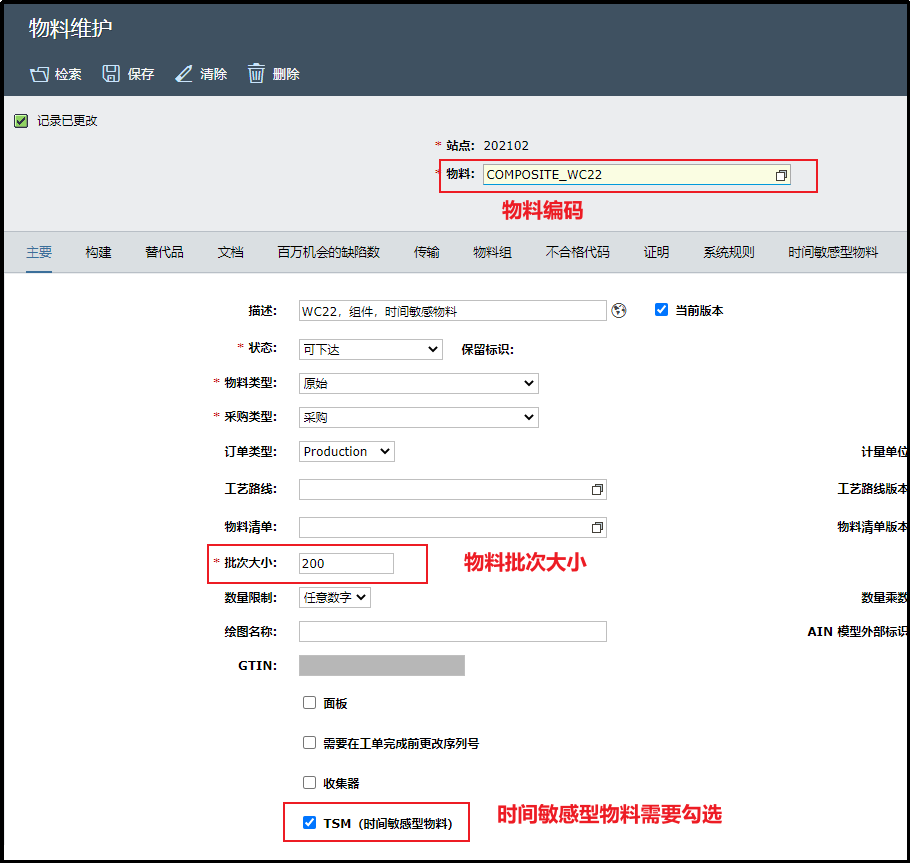Click the 检索 (retrieve) toolbar icon
The image size is (910, 863).
[x=39, y=74]
